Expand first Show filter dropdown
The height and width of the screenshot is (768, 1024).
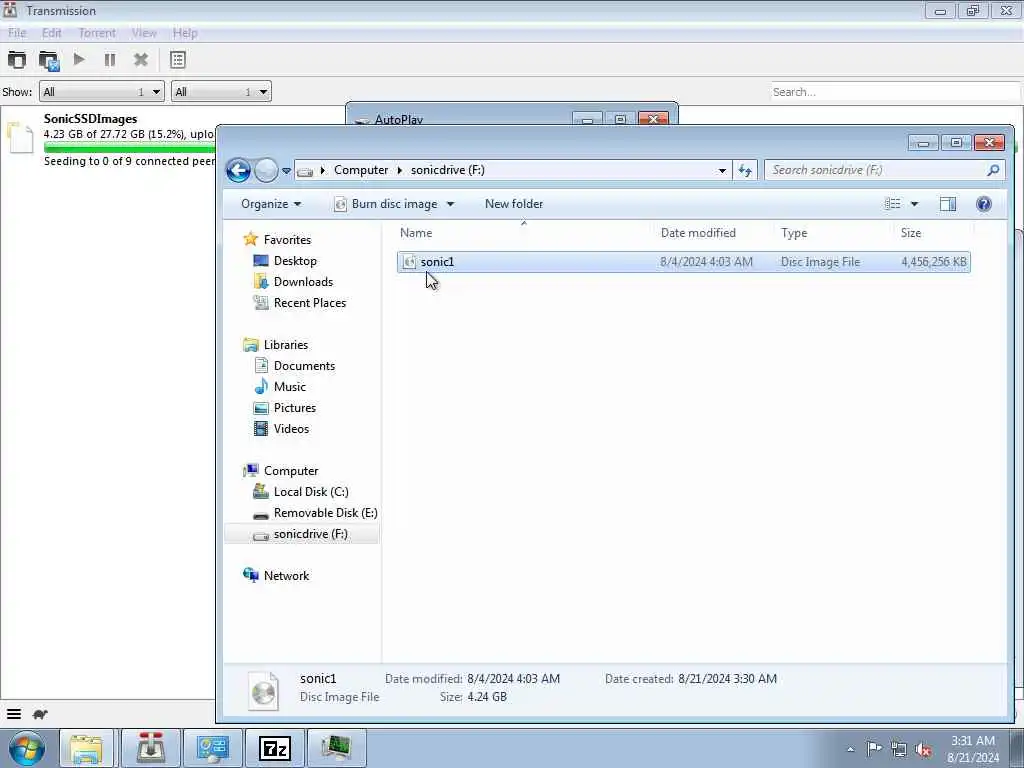pos(101,91)
